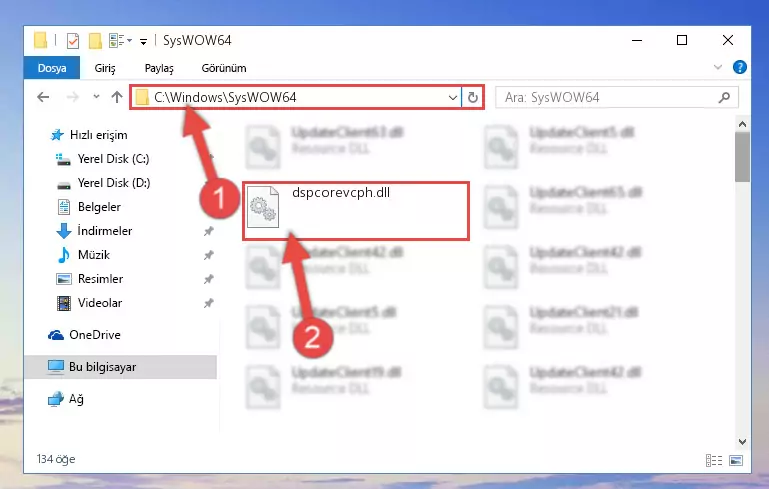
Task: Click the vertical scrollbar thumb
Action: [x=742, y=157]
